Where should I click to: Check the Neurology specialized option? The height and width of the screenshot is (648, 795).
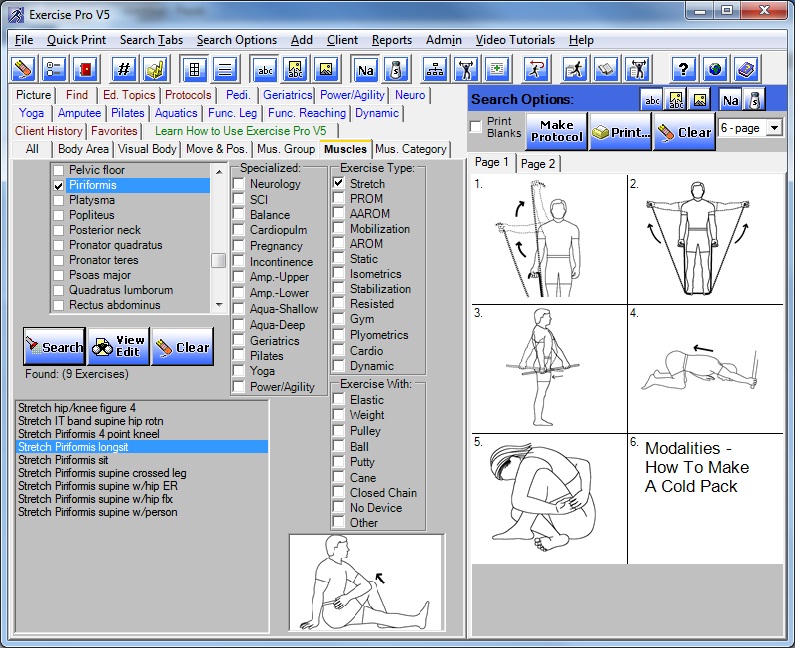point(238,184)
